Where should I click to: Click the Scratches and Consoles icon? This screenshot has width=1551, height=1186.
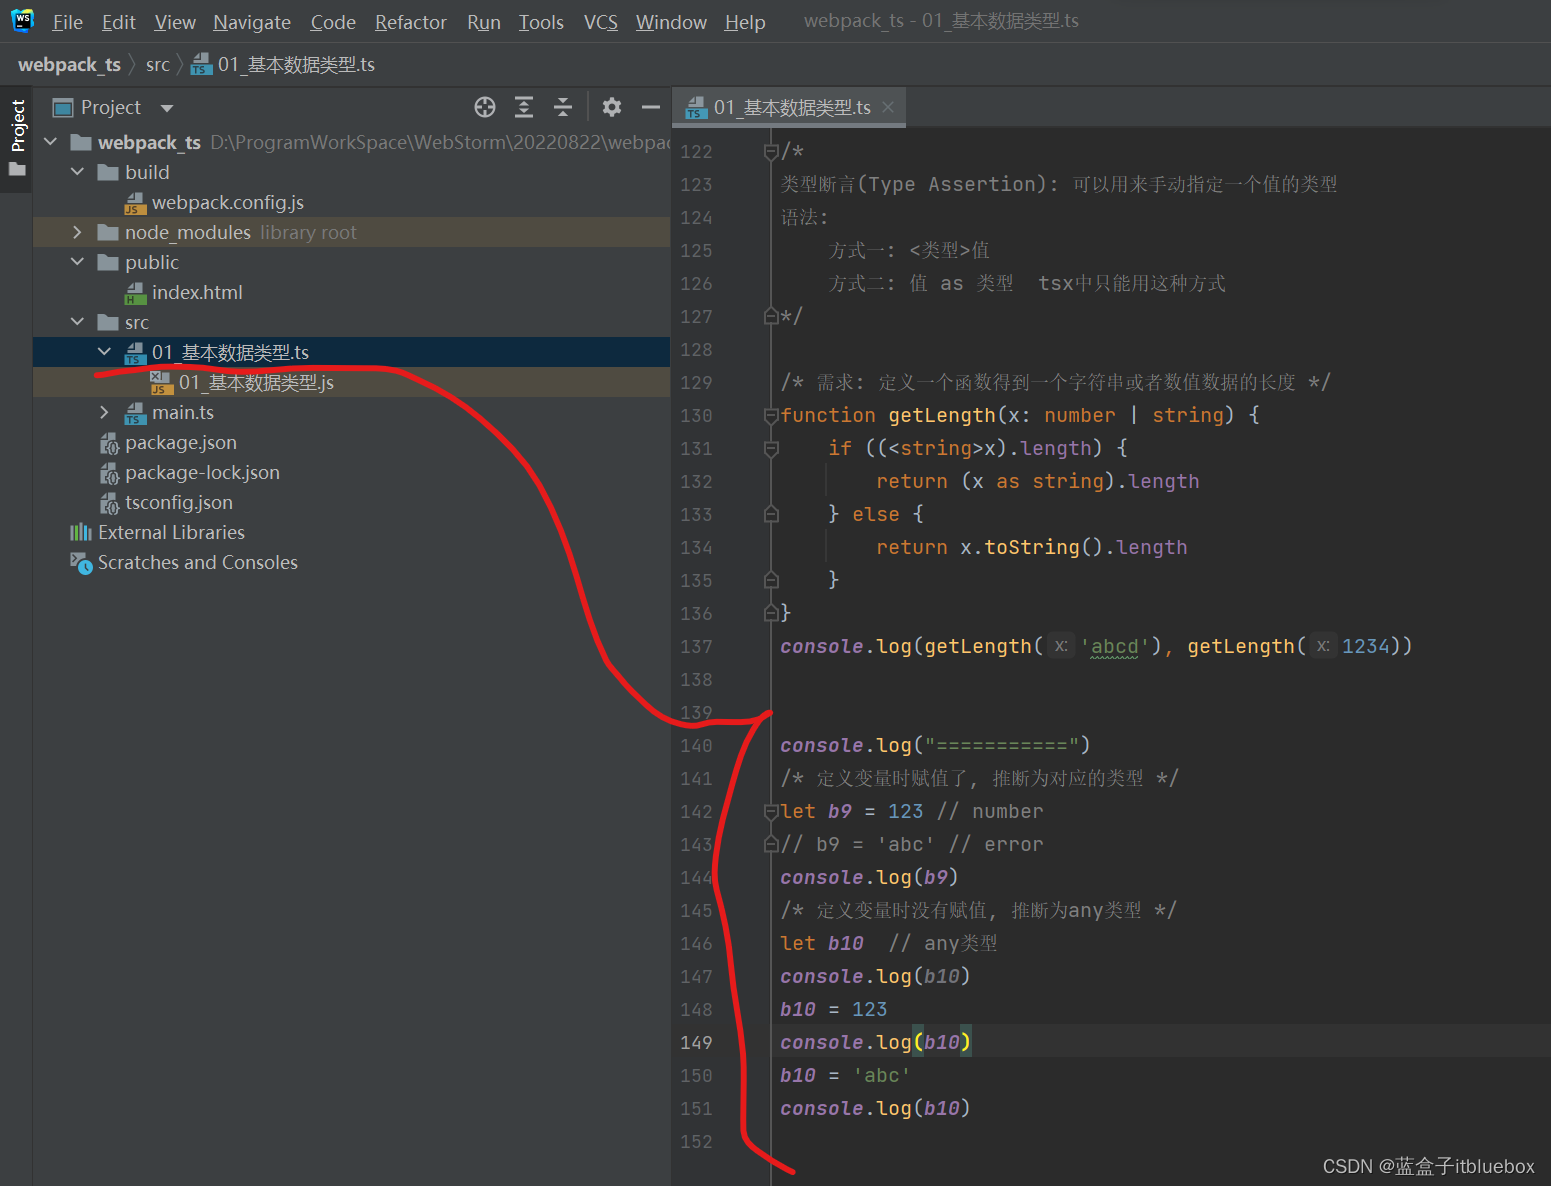(81, 563)
